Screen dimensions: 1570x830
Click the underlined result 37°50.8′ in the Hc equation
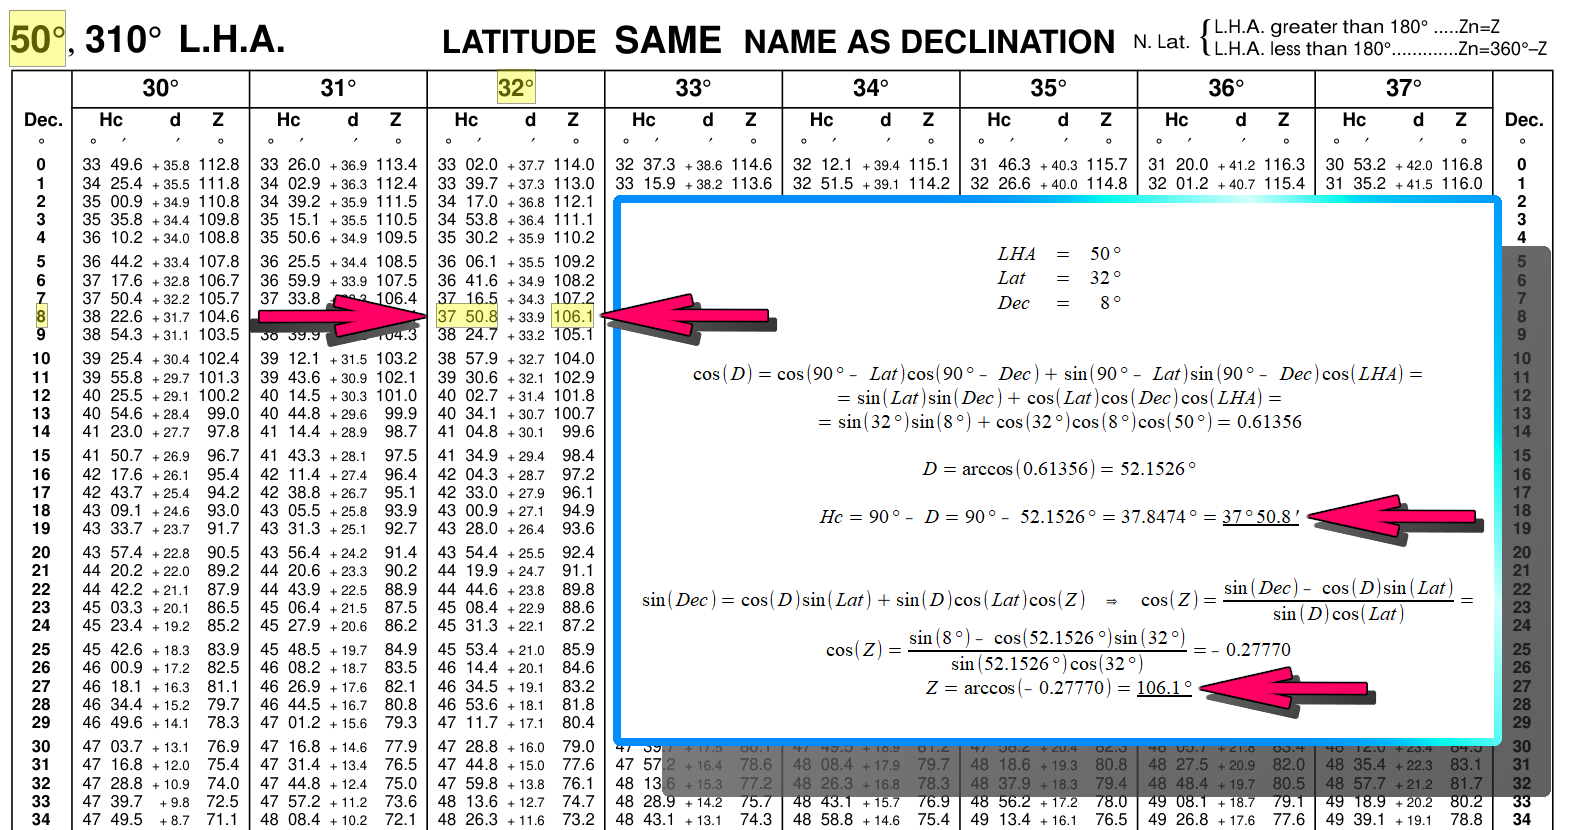coord(1260,517)
